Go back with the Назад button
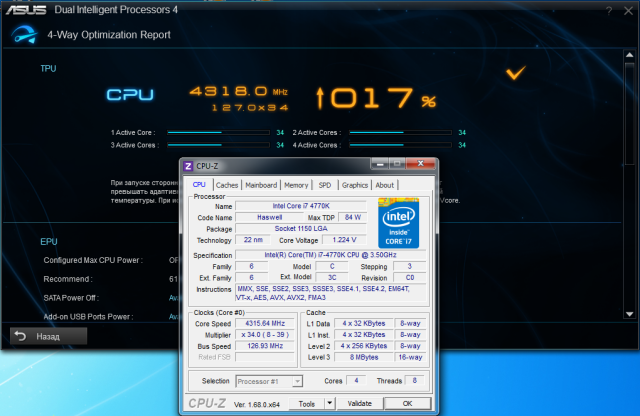 pyautogui.click(x=49, y=336)
